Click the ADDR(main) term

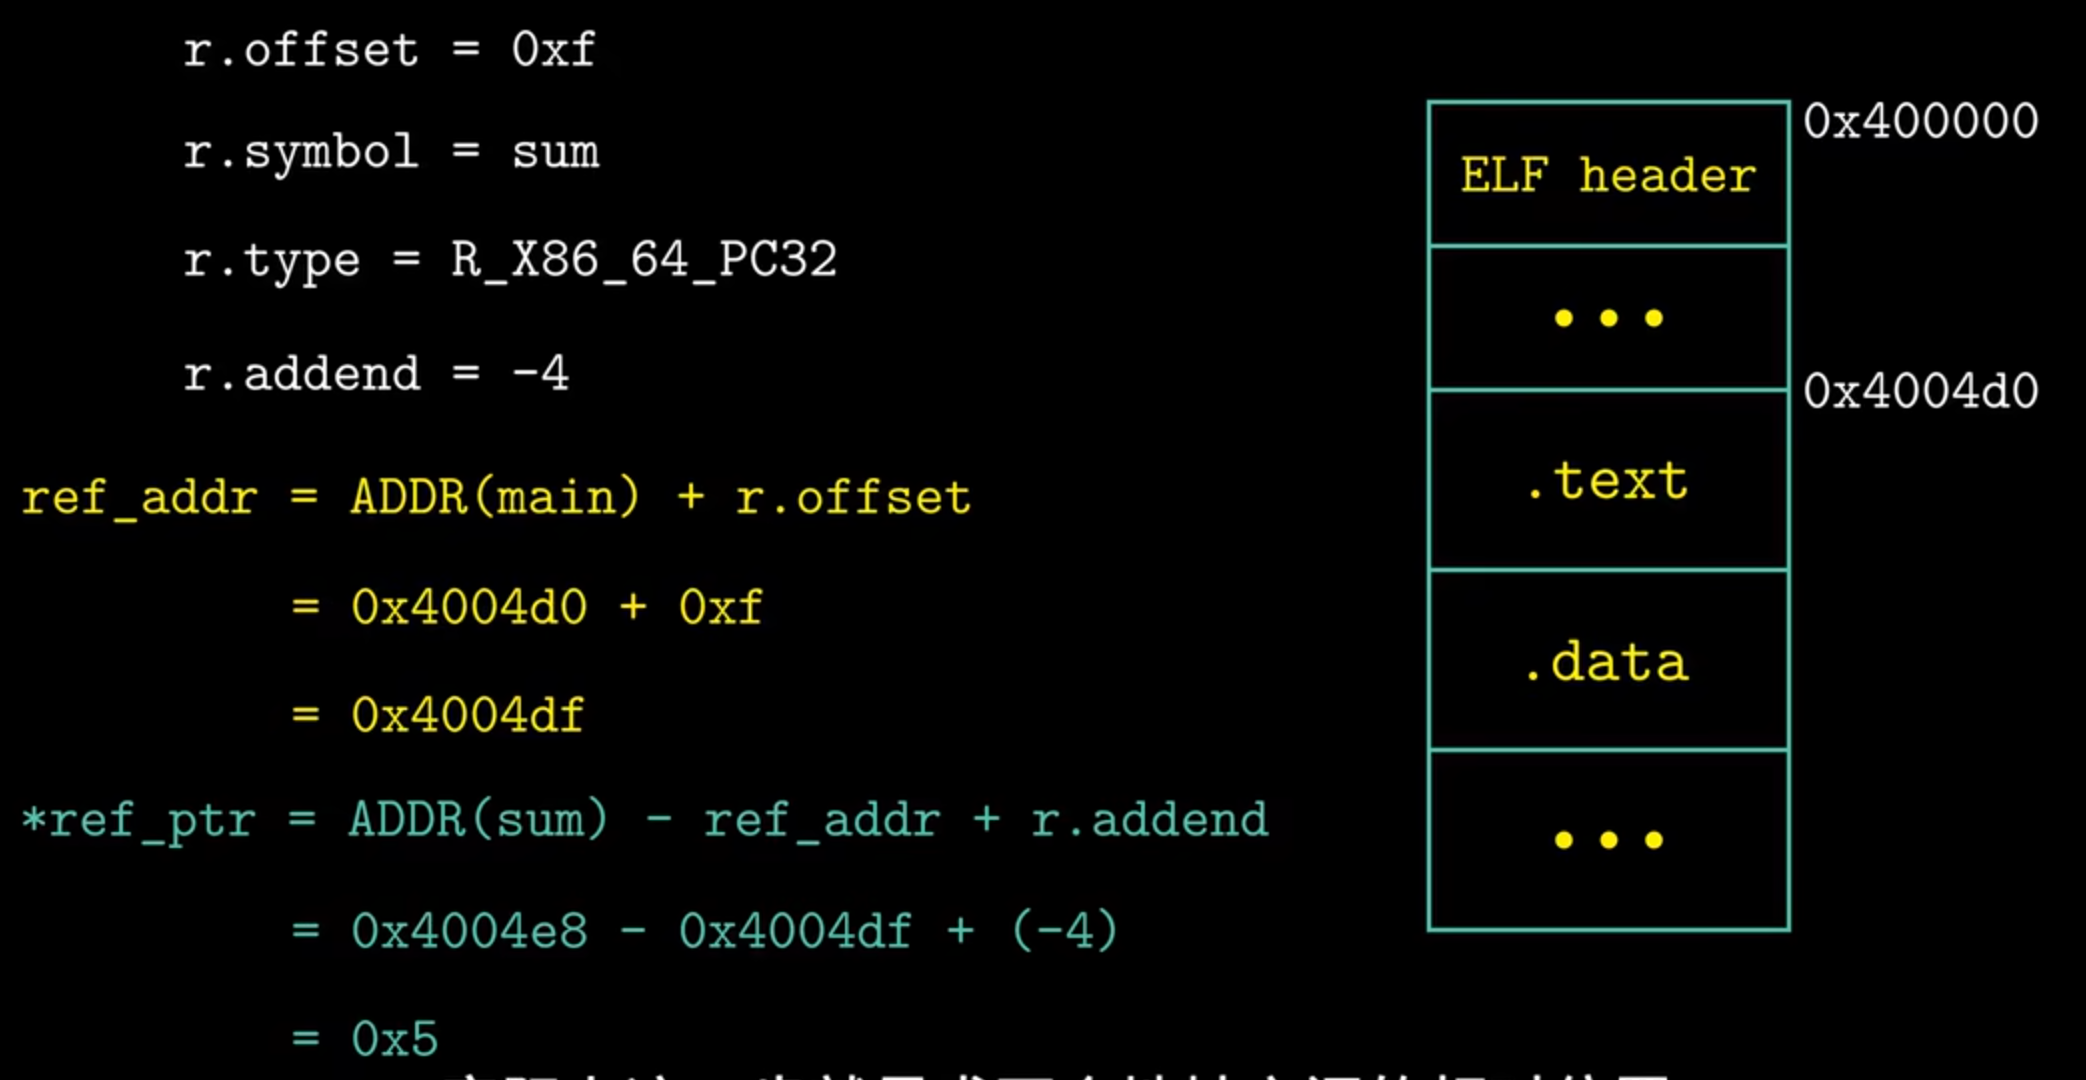(494, 497)
